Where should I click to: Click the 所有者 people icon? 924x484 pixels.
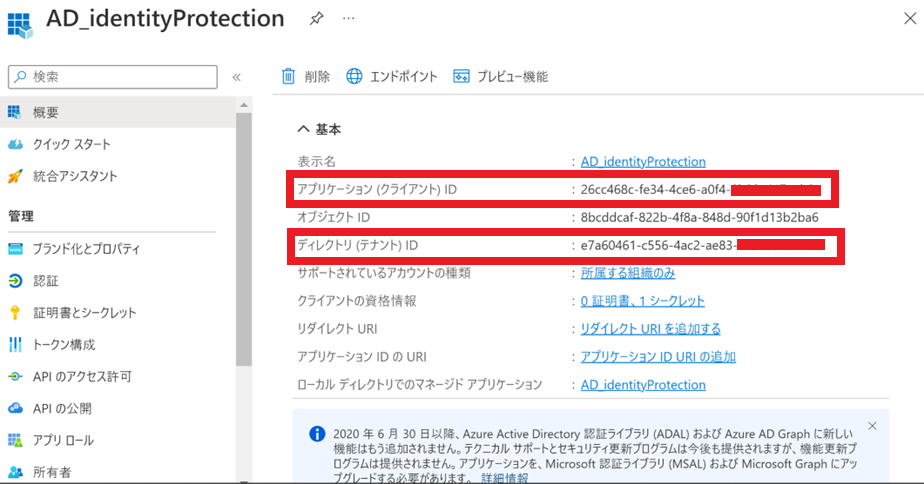(x=15, y=472)
